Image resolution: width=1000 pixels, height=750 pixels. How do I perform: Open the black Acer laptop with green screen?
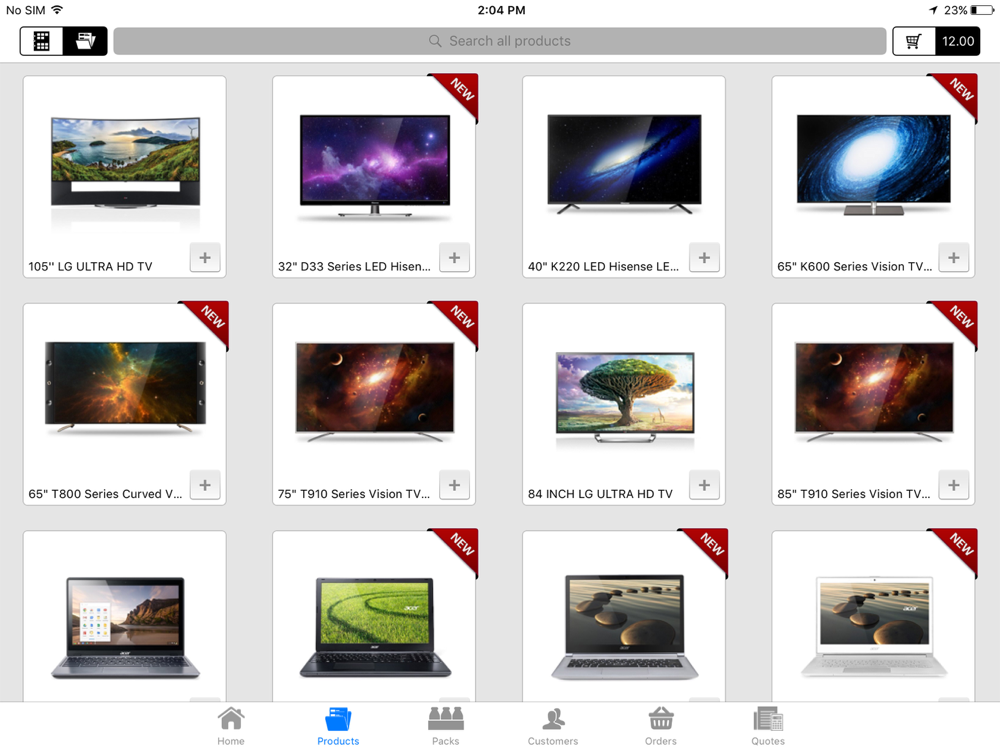point(375,628)
